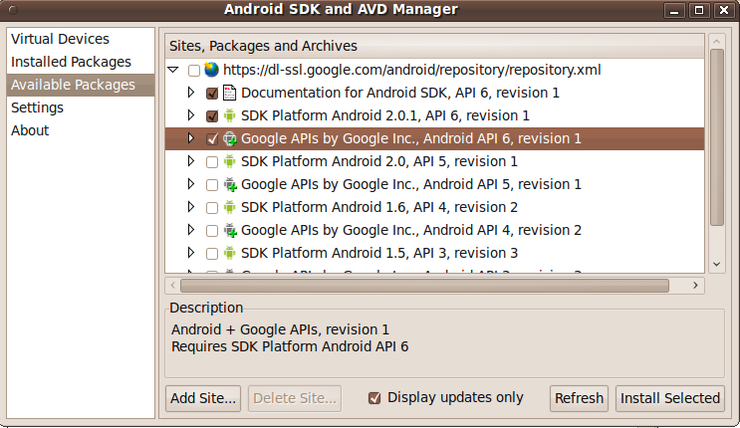Click Android robot icon for SDK Platform 2.0.1
This screenshot has height=428, width=740.
[229, 116]
